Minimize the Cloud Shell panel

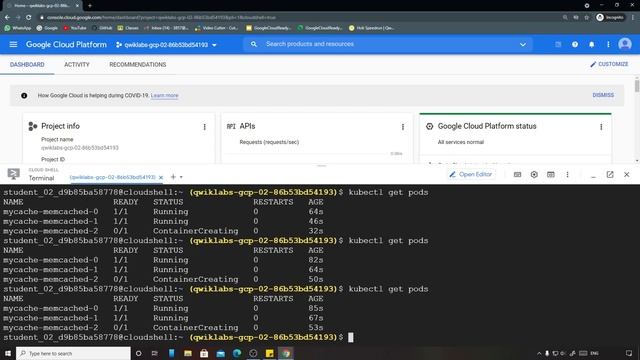(593, 176)
